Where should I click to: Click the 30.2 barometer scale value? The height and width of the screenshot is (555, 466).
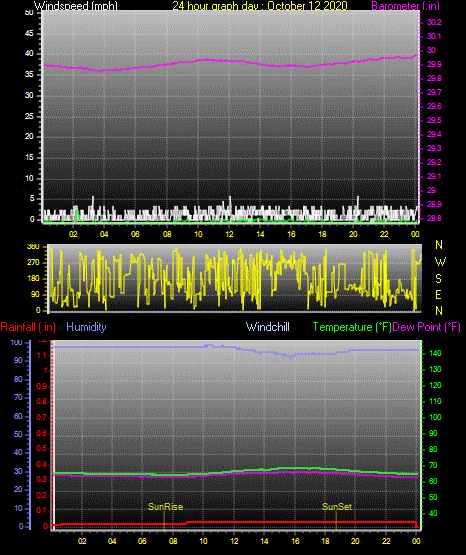434,22
